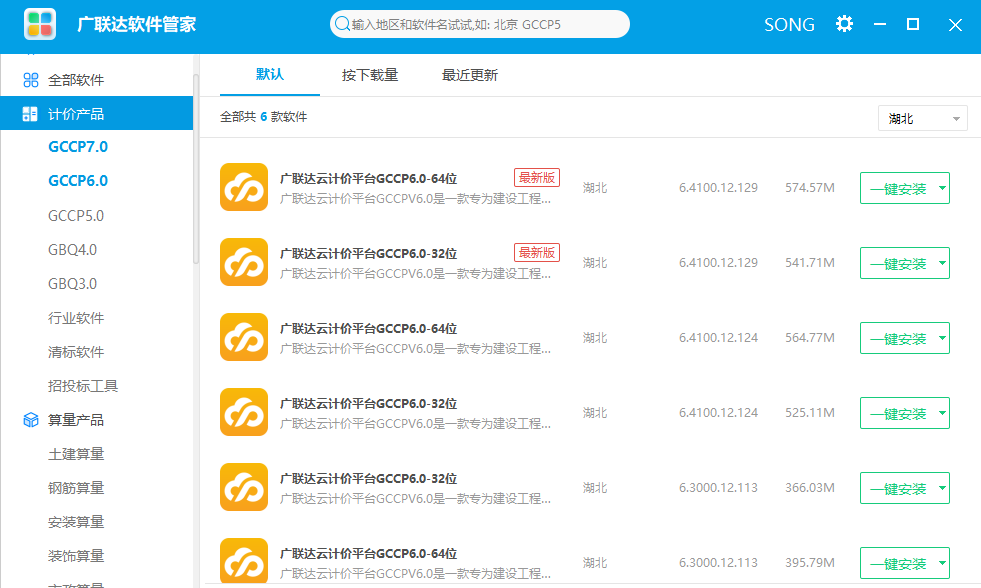This screenshot has width=981, height=588.
Task: Click the cloud icon of the 366.03M entry
Action: tap(244, 487)
